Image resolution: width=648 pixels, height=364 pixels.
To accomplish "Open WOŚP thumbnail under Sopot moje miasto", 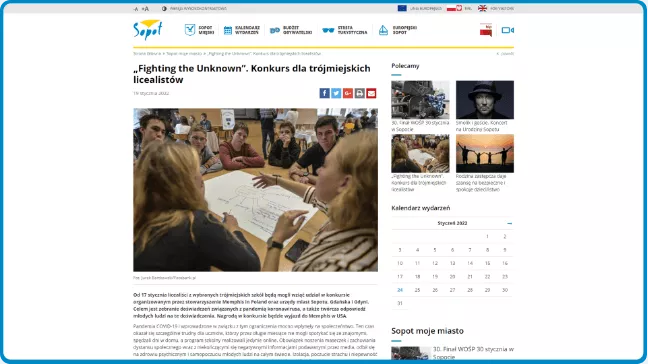I will (x=411, y=353).
